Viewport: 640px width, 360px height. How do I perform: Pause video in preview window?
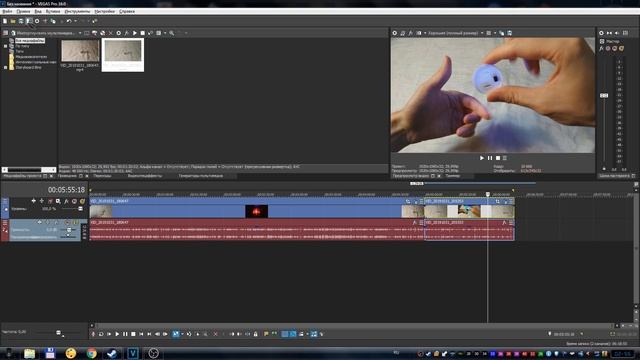point(490,158)
